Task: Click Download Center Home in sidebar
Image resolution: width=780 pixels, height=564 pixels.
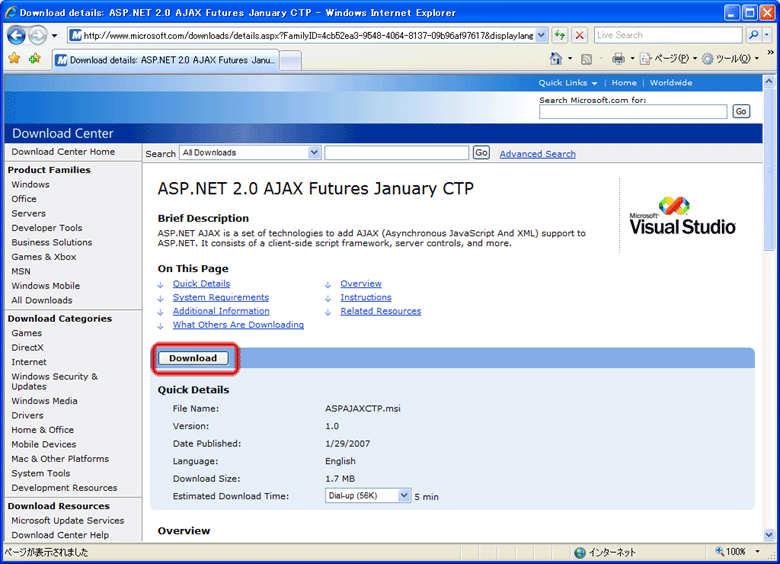Action: click(63, 152)
